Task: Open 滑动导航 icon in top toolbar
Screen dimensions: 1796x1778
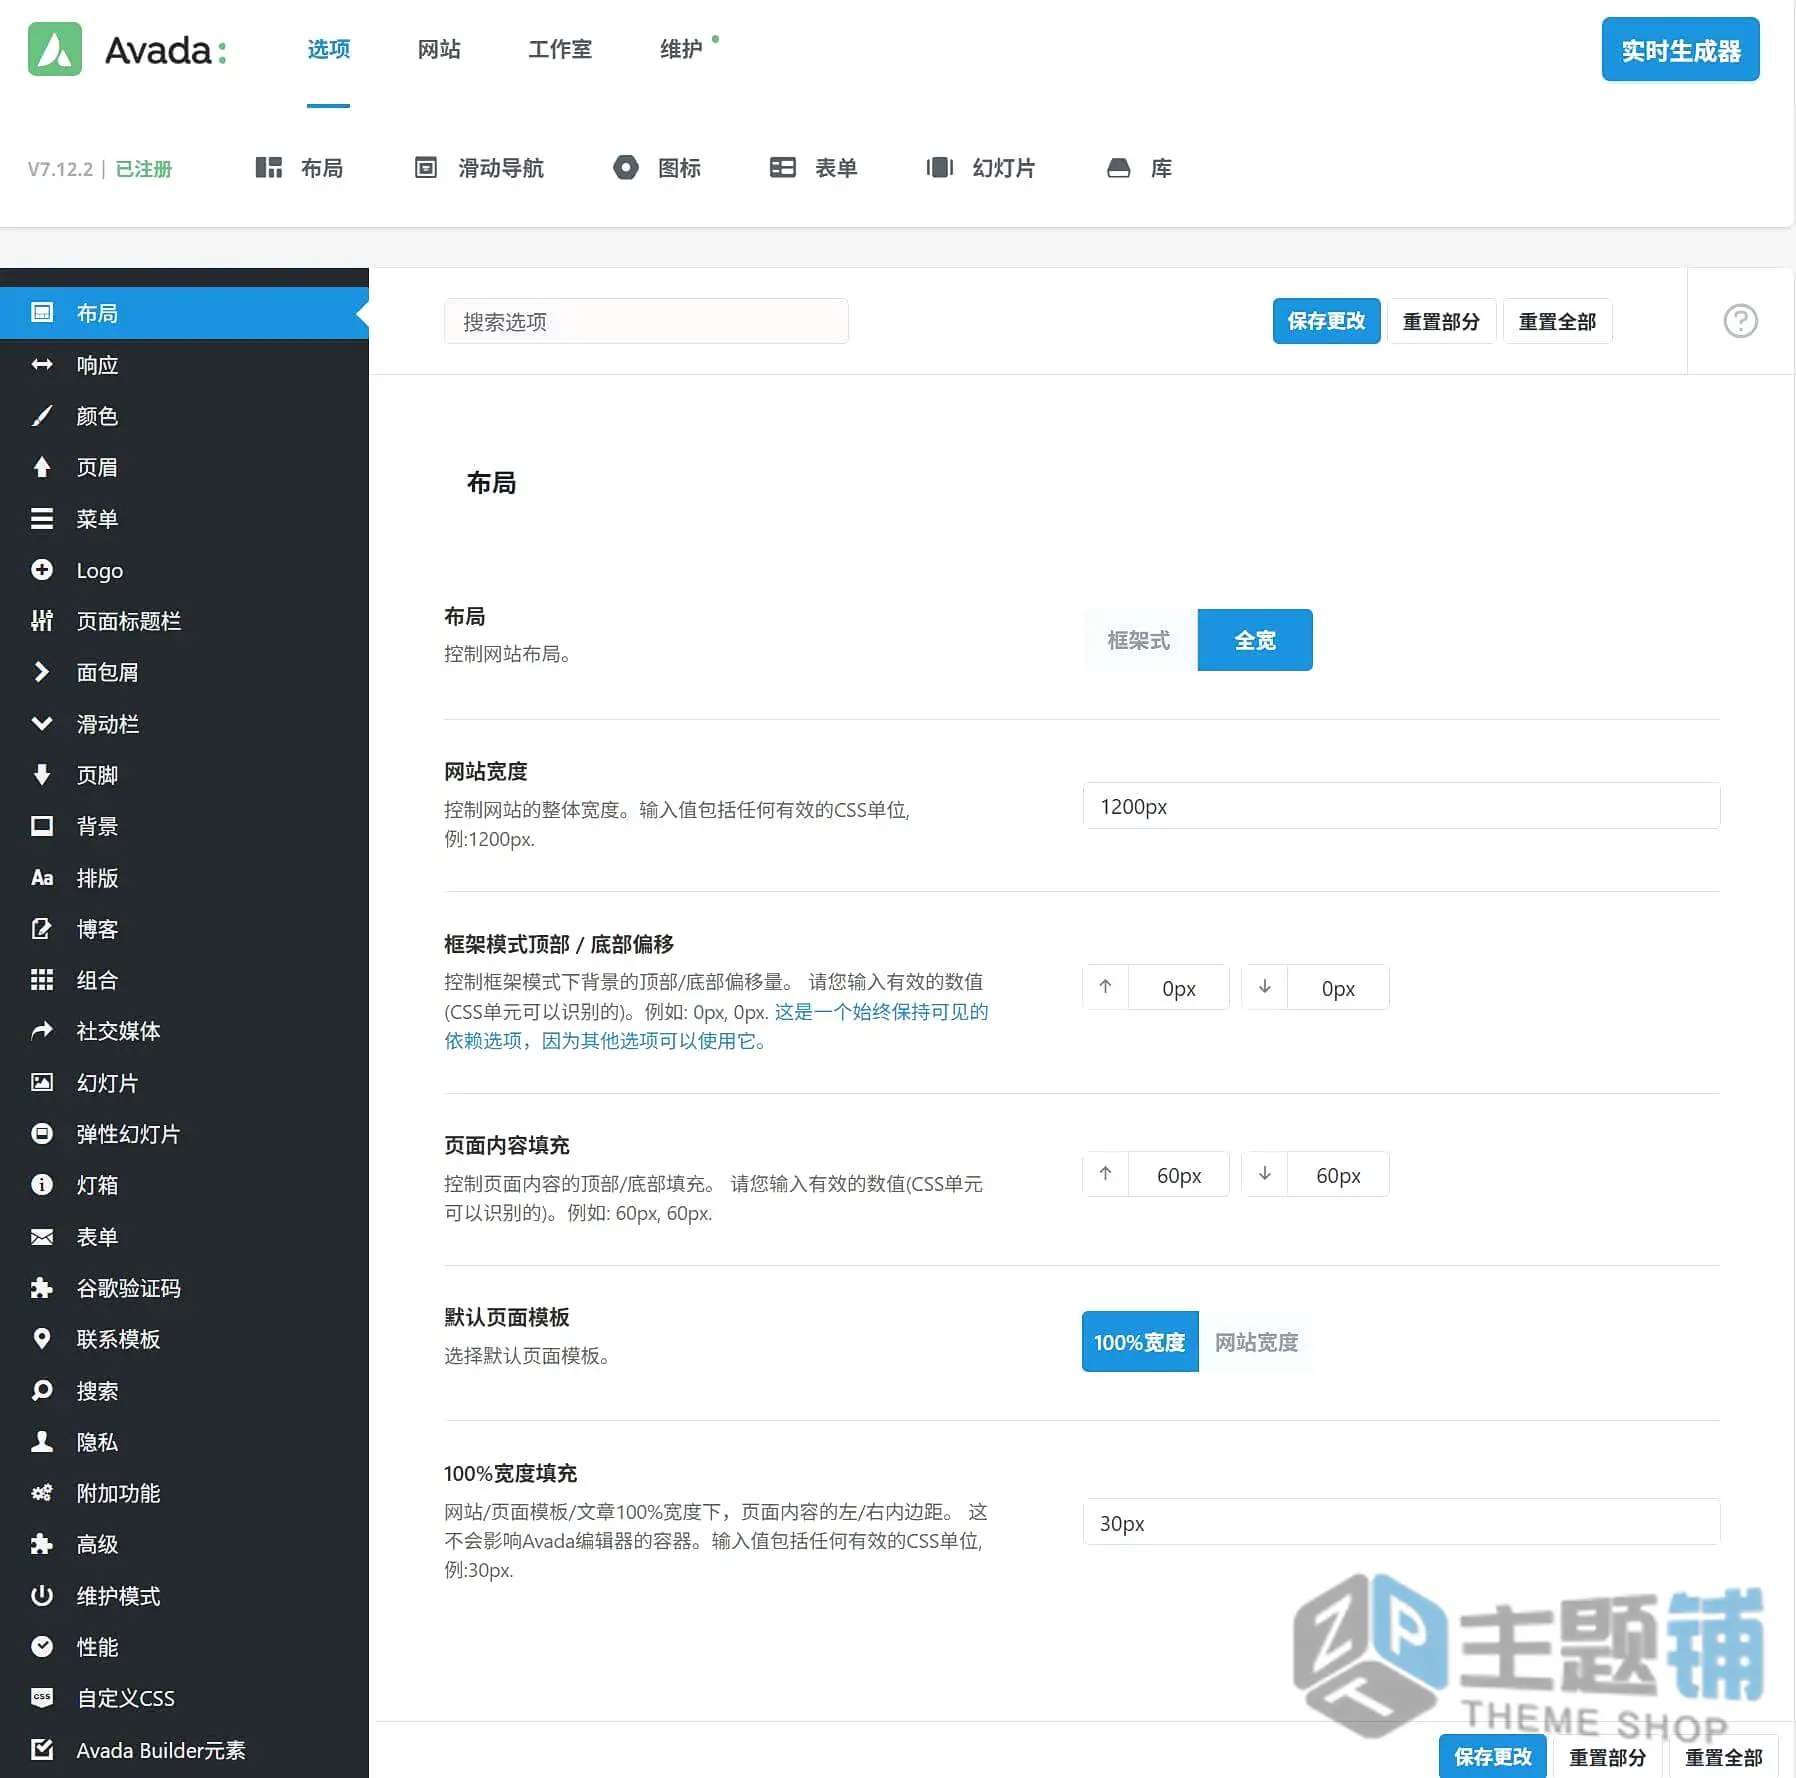Action: [x=426, y=168]
